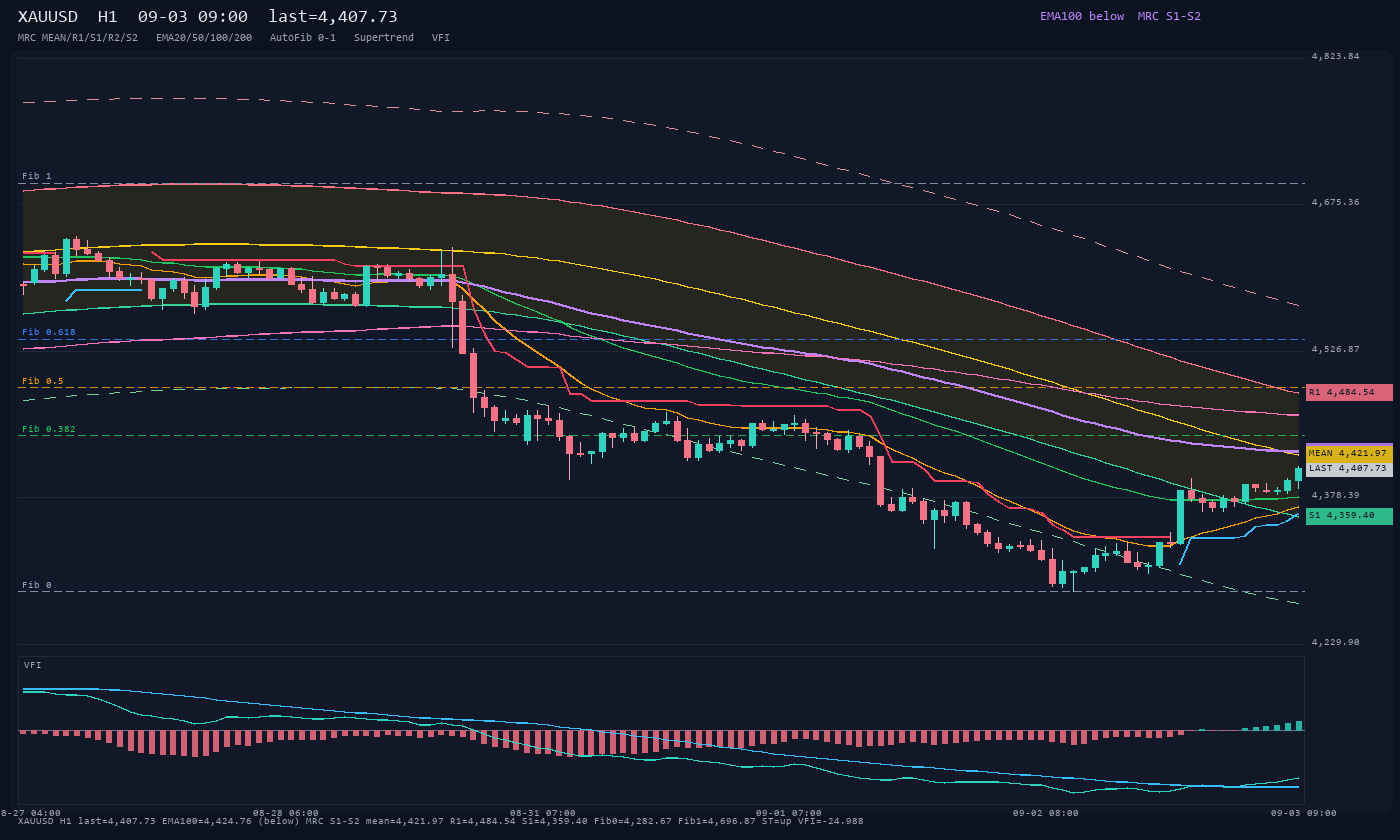This screenshot has height=840, width=1400.
Task: Click the Fib 0 level label
Action: pos(37,585)
